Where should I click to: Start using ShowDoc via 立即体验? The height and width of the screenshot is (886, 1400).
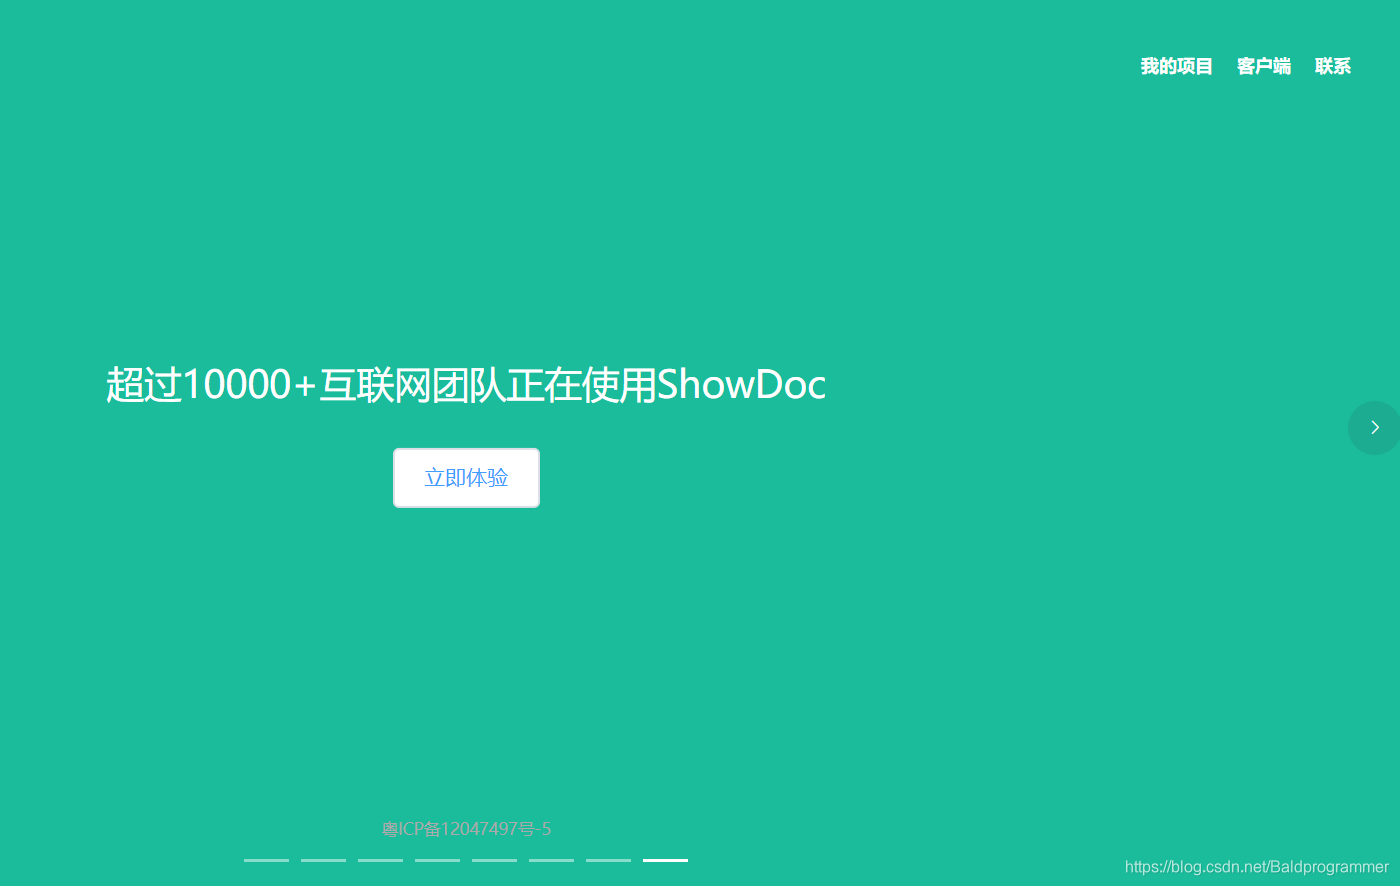pos(466,477)
